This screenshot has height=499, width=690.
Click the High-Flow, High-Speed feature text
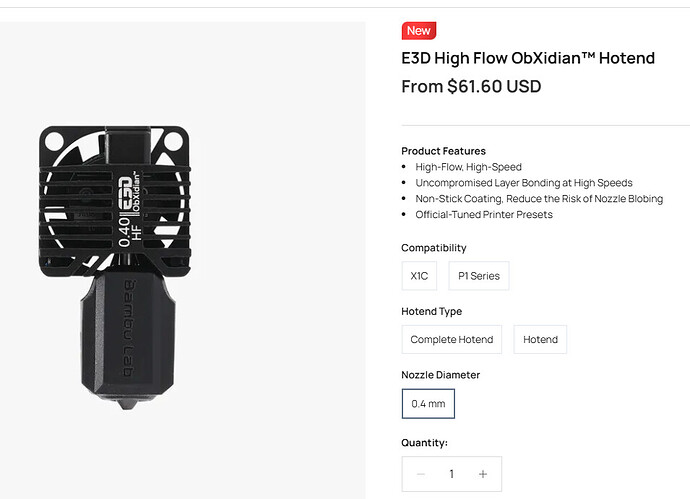(x=468, y=167)
